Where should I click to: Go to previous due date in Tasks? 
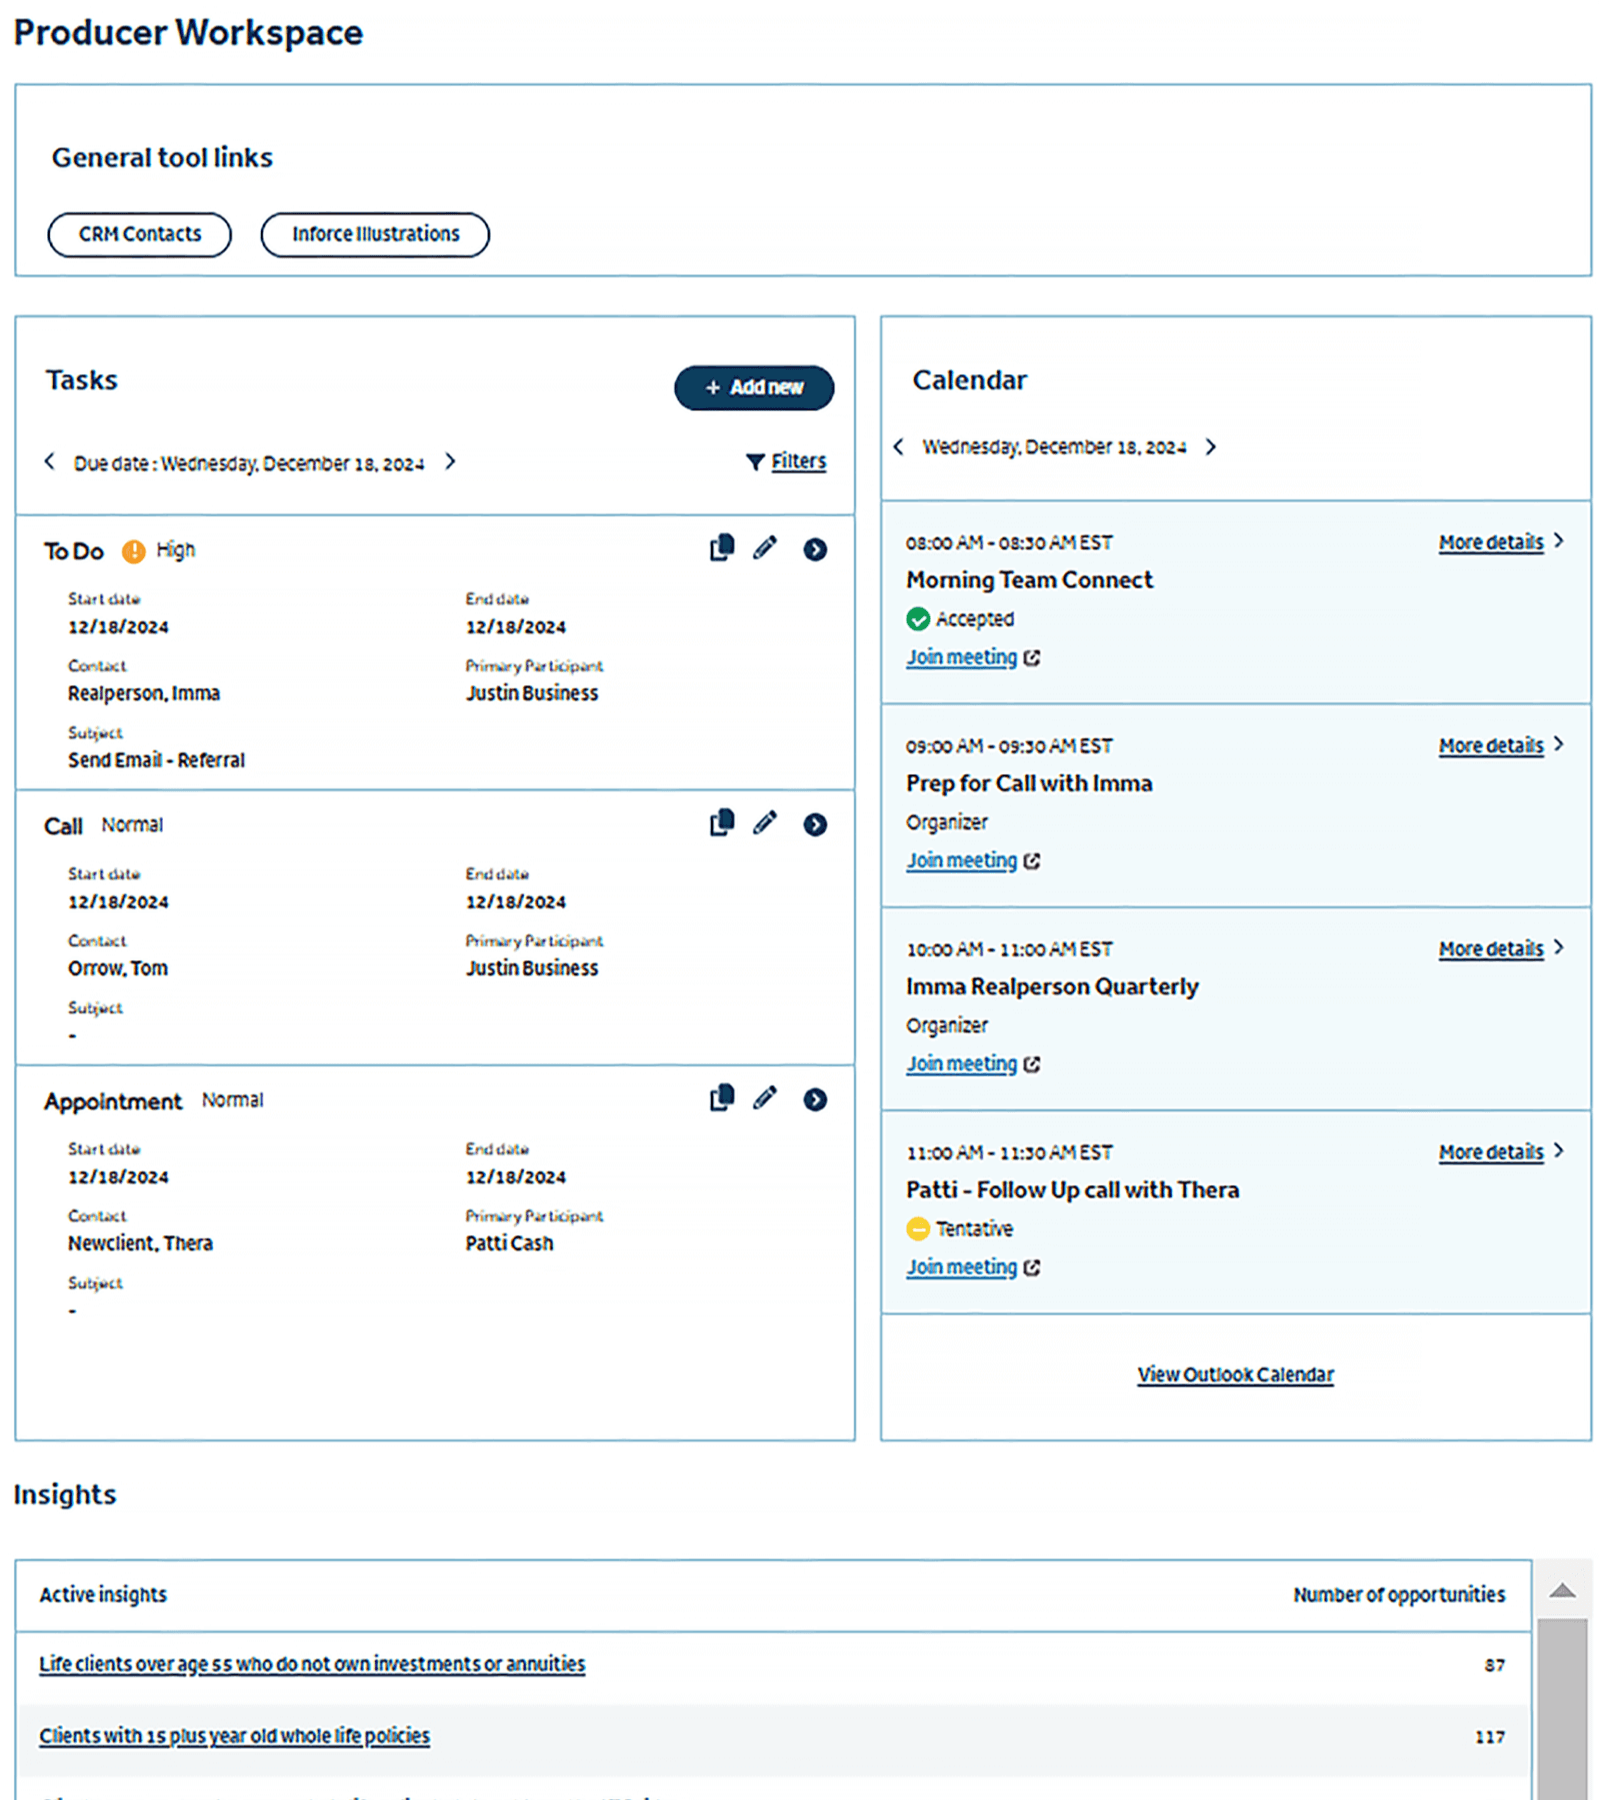click(49, 461)
